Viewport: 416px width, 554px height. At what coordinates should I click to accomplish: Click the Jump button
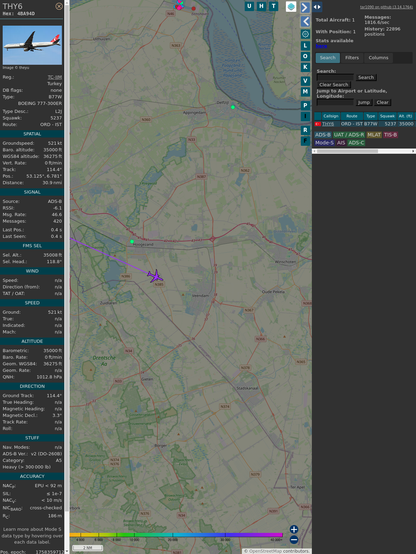364,102
